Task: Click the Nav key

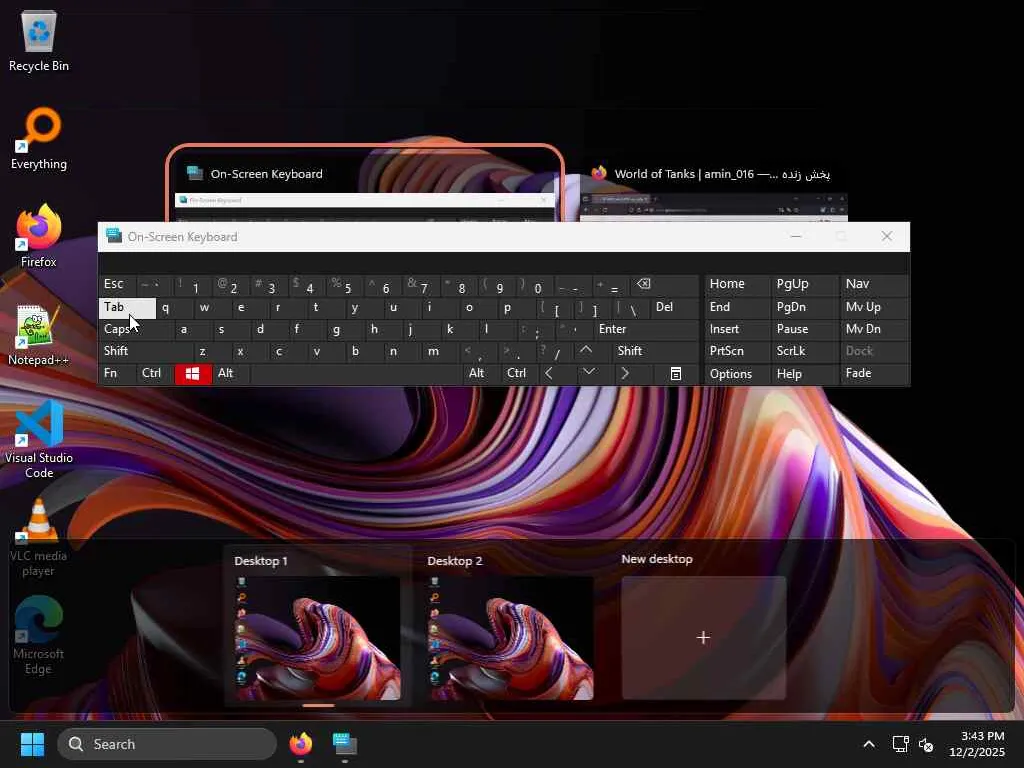Action: (x=874, y=284)
